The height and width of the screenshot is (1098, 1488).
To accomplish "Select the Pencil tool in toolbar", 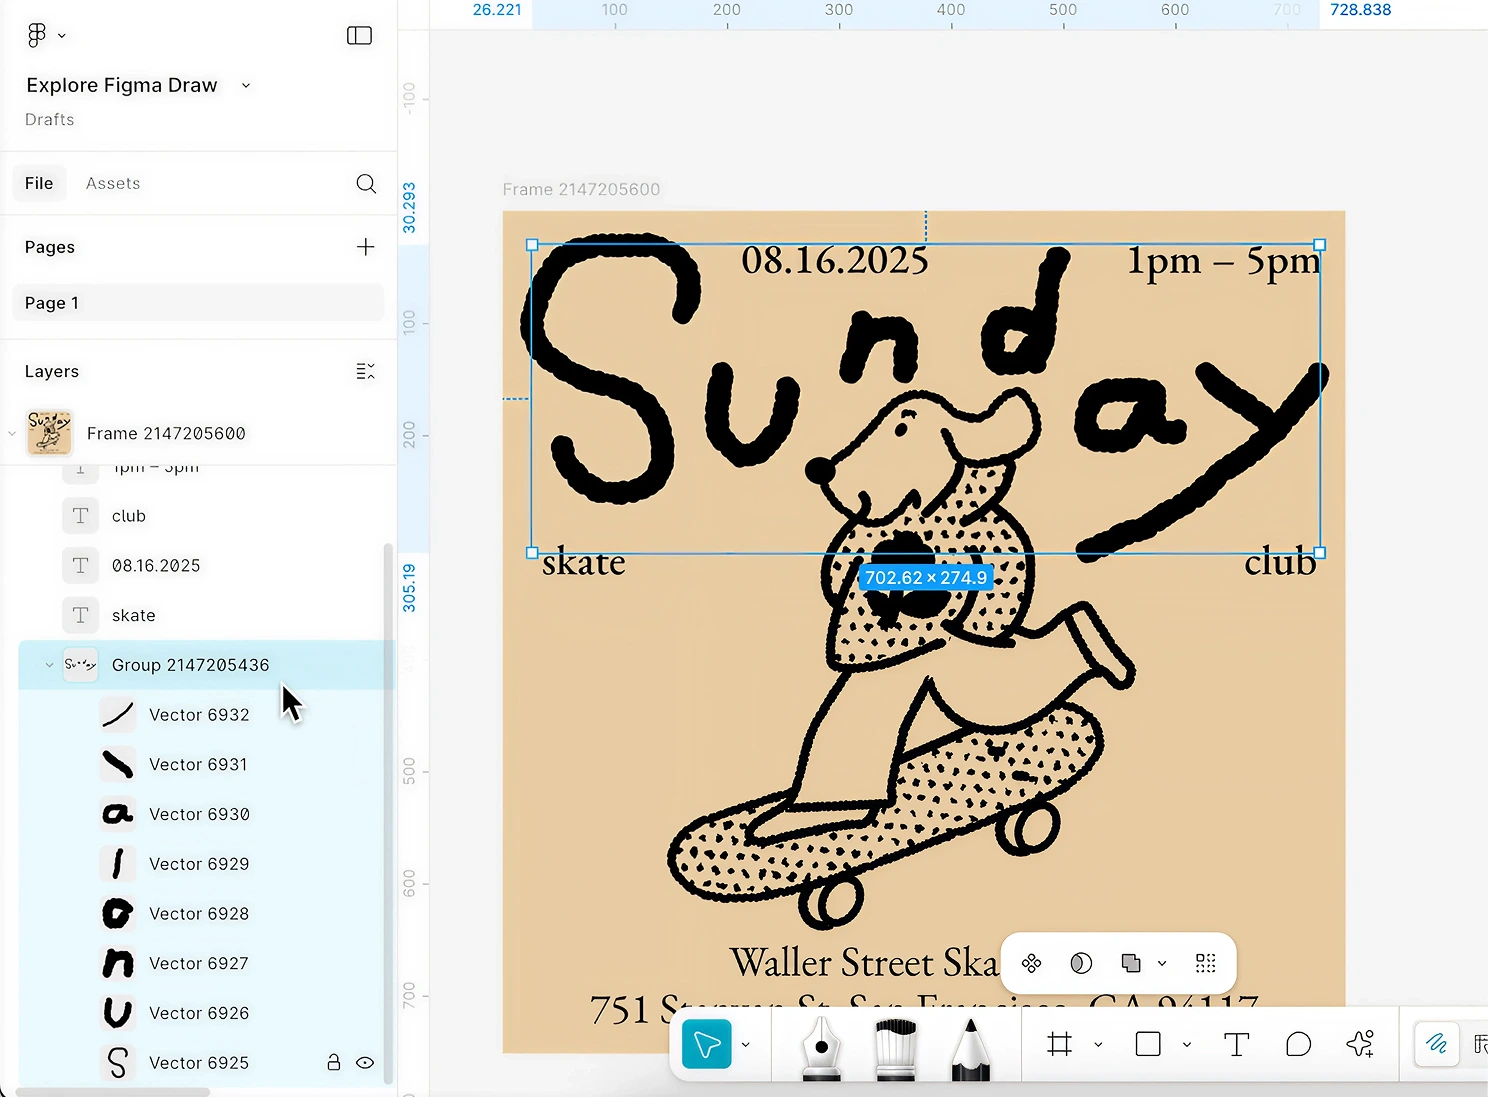I will [x=970, y=1046].
